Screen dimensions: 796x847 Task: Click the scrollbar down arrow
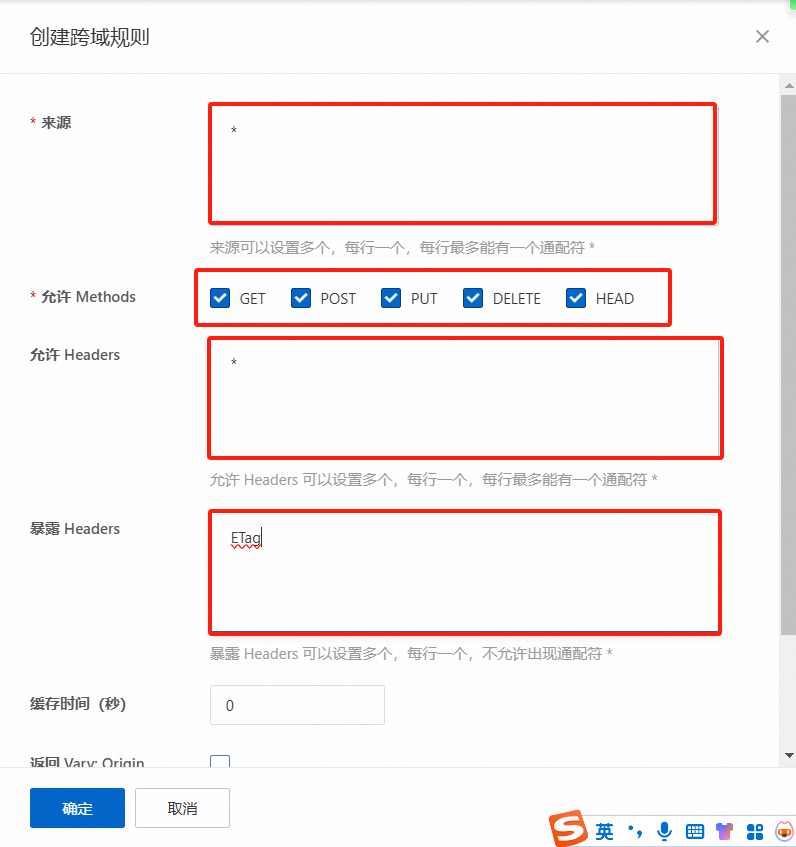point(789,755)
